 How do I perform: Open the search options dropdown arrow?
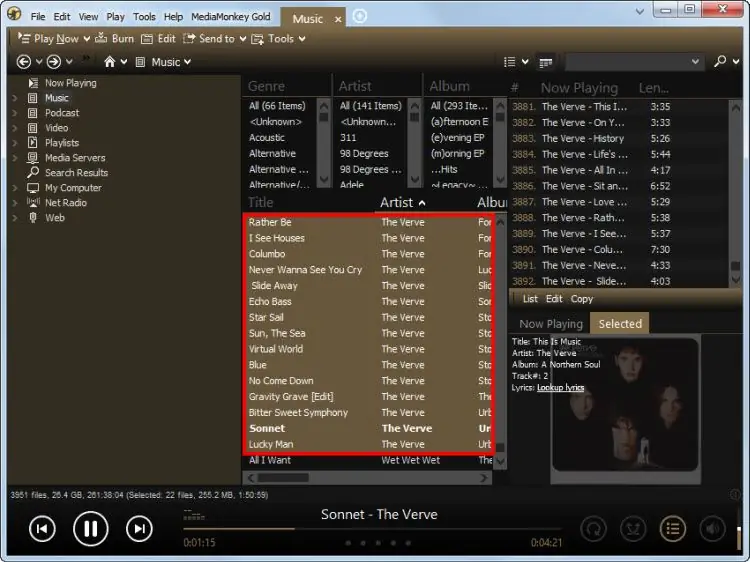pos(736,61)
